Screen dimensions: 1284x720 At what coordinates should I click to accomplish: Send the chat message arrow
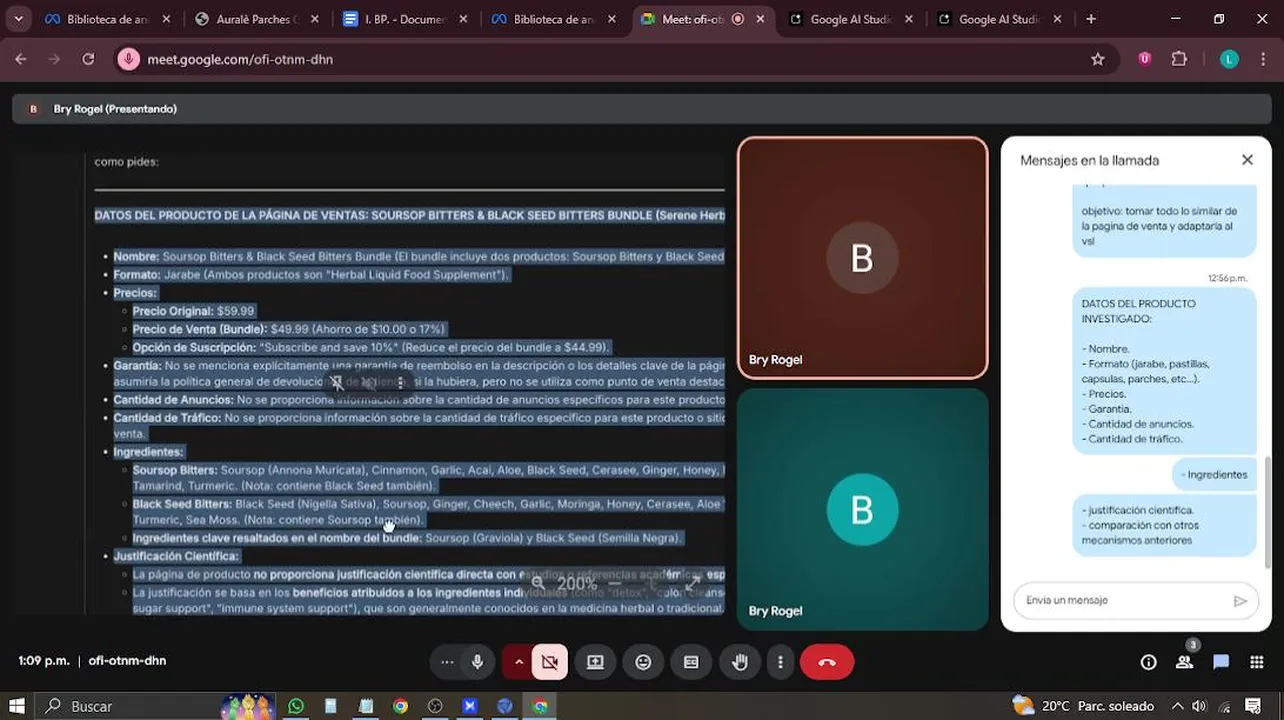click(1240, 601)
